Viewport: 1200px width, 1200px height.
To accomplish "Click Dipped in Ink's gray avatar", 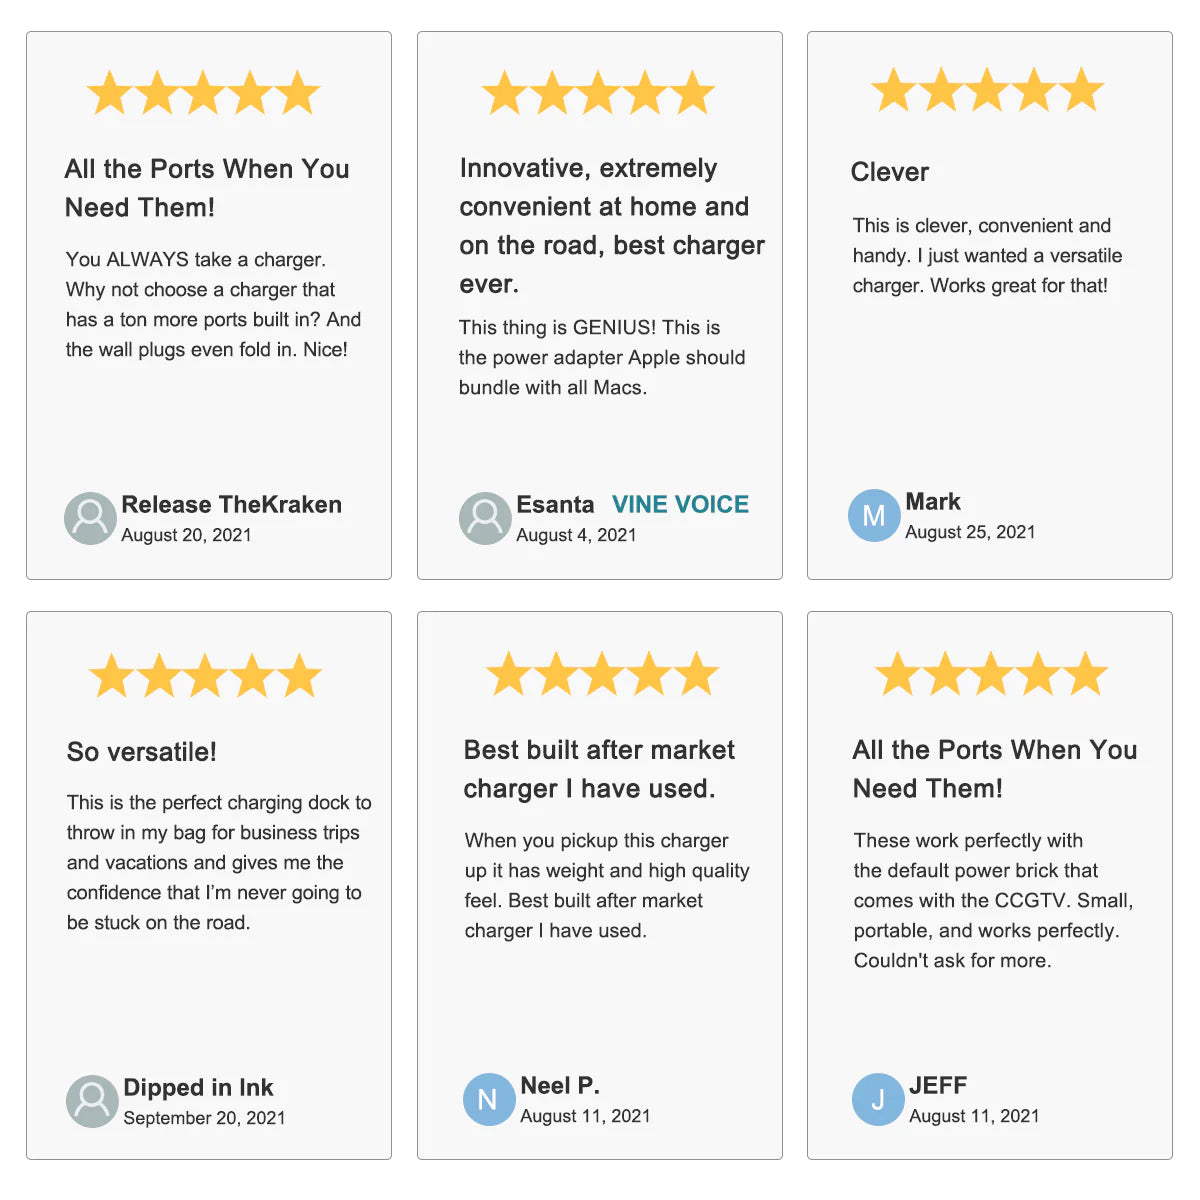I will click(x=92, y=1101).
